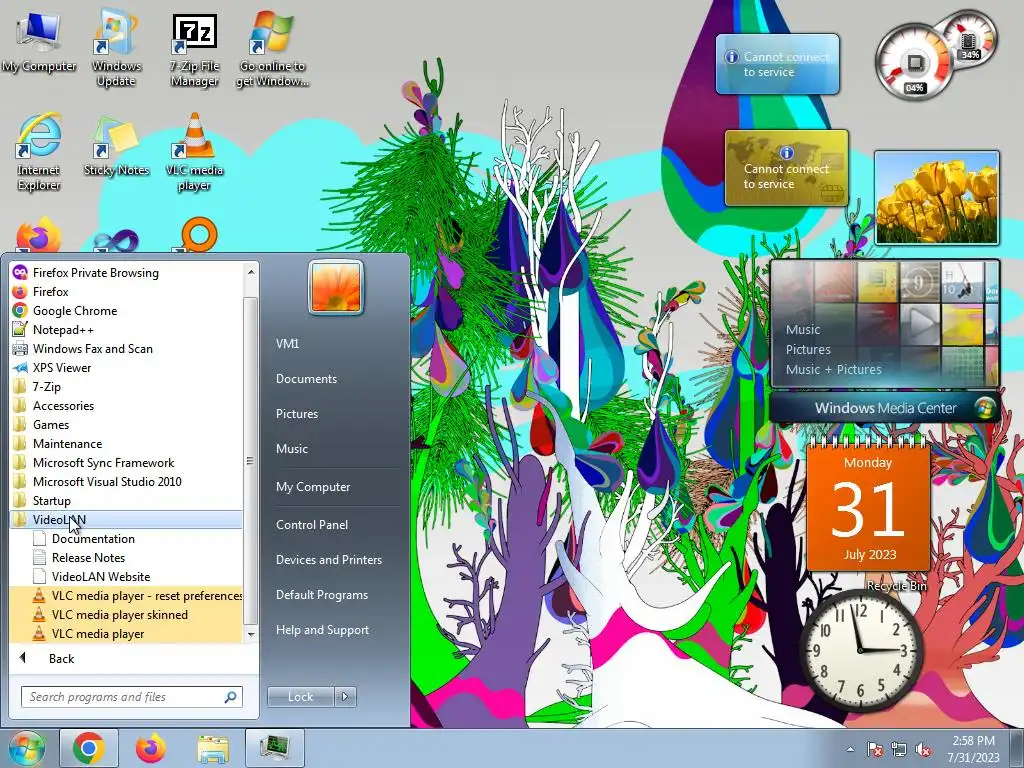Expand Microsoft Visual Studio 2010 folder
Image resolution: width=1024 pixels, height=768 pixels.
tap(107, 481)
